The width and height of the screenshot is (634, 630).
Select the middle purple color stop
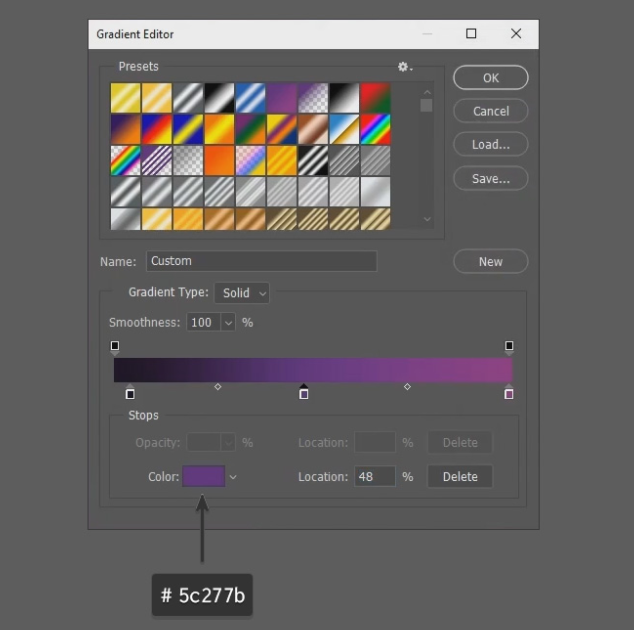pos(304,393)
